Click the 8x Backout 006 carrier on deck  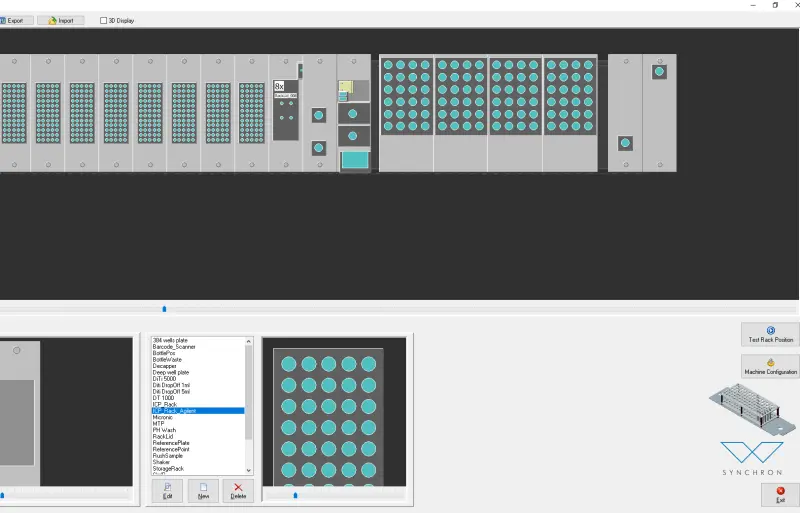[x=285, y=110]
